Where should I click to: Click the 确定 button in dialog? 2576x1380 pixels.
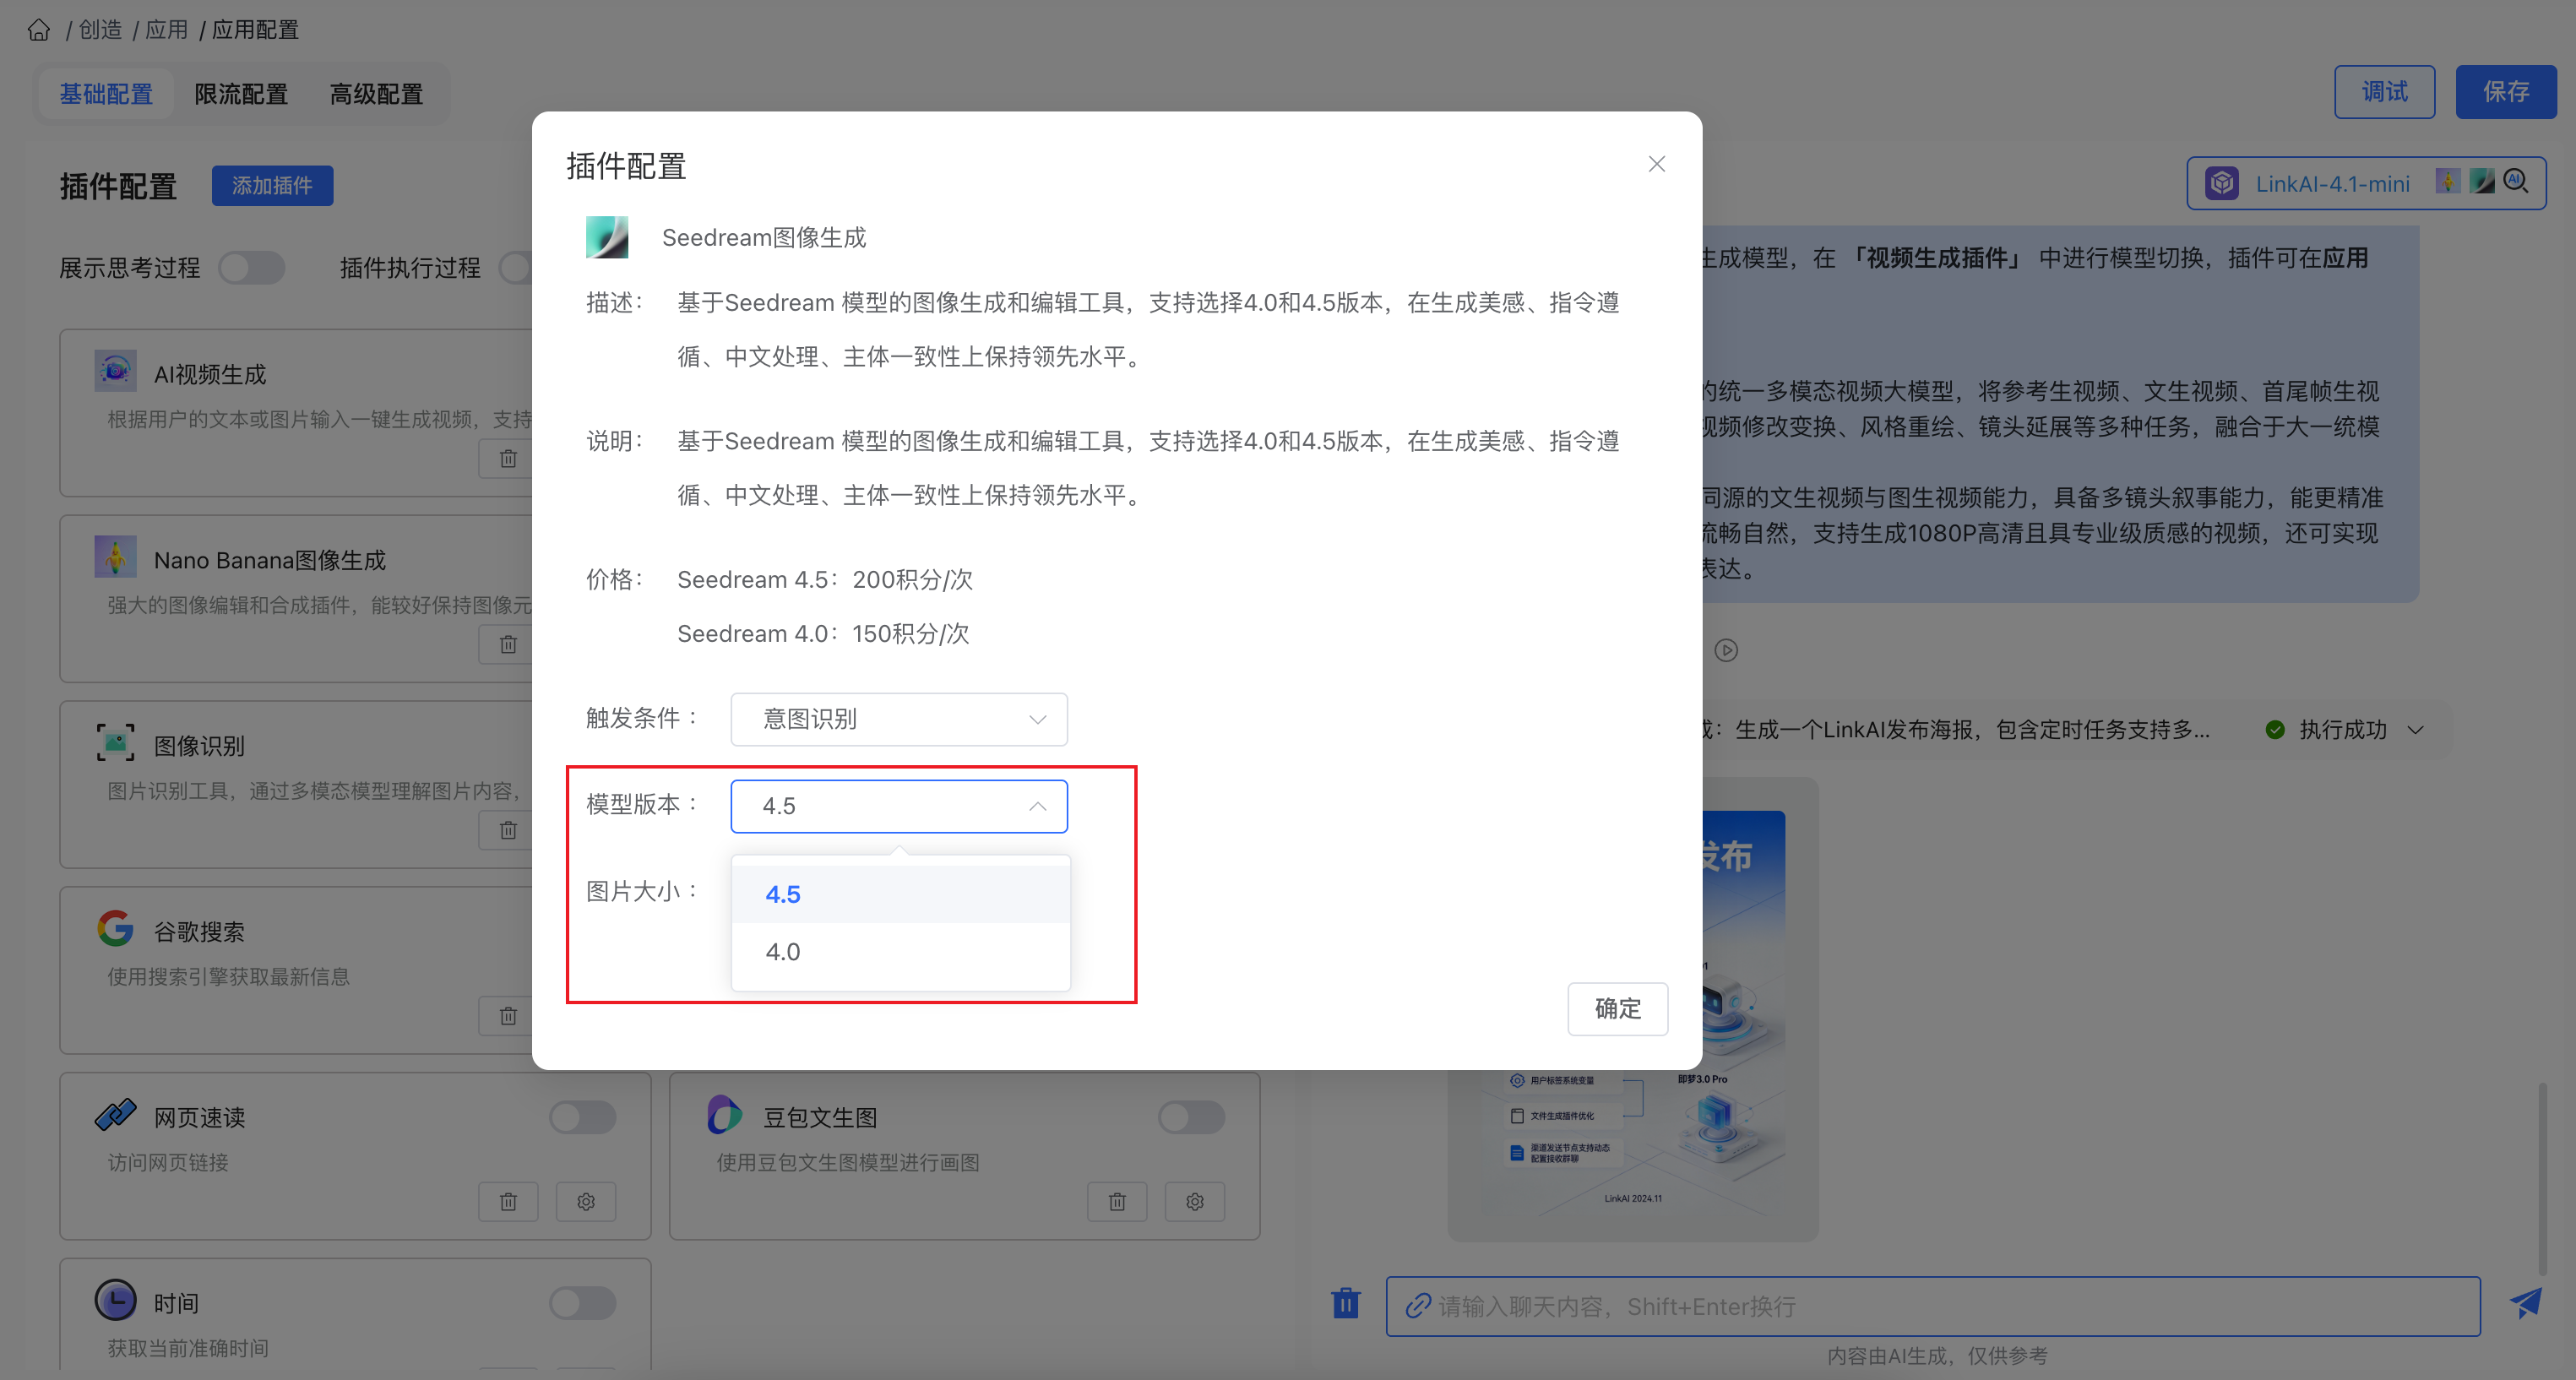(1617, 1008)
